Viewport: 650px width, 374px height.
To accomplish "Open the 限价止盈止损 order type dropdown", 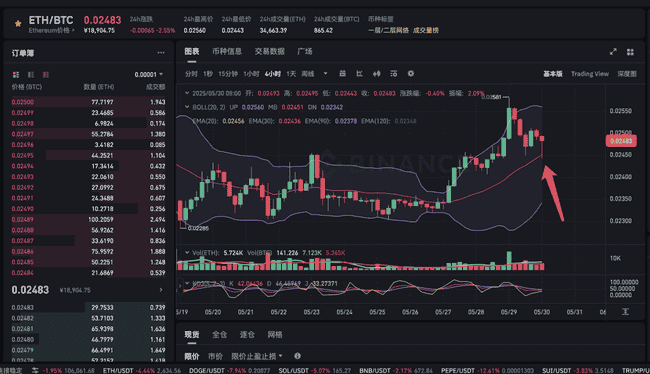I will pyautogui.click(x=257, y=356).
